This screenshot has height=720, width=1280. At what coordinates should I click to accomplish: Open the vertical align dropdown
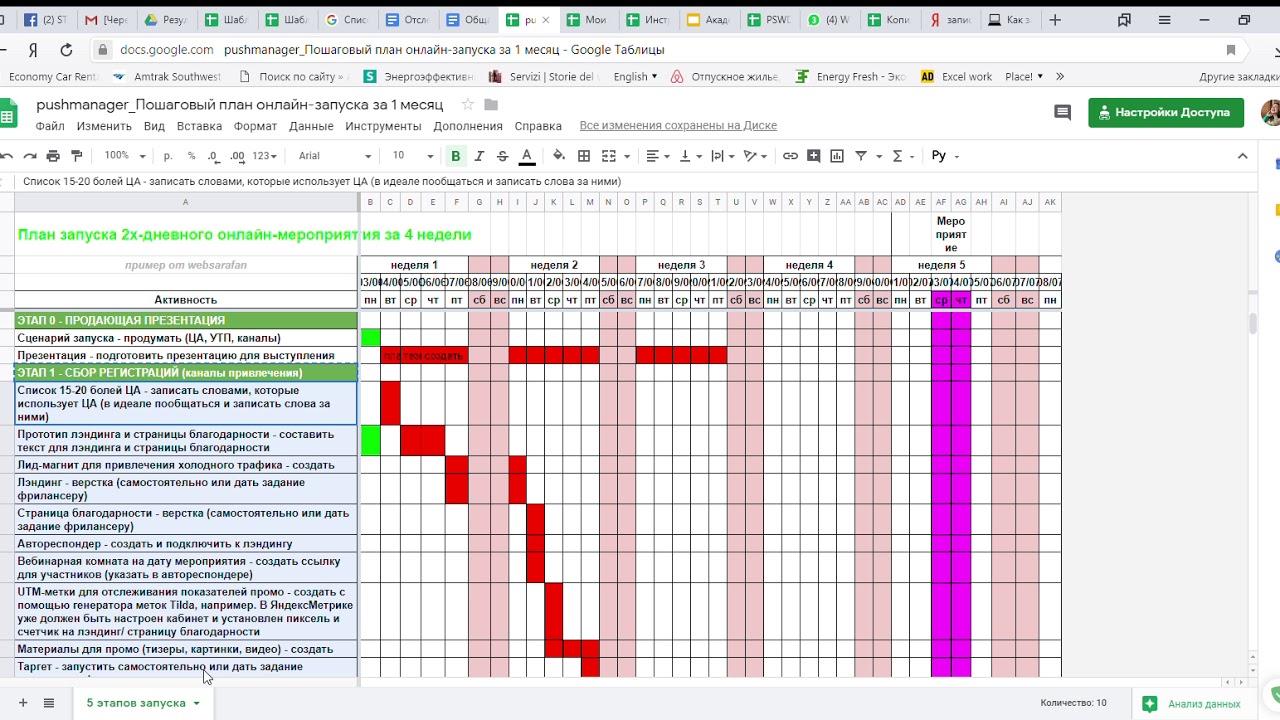pyautogui.click(x=690, y=156)
